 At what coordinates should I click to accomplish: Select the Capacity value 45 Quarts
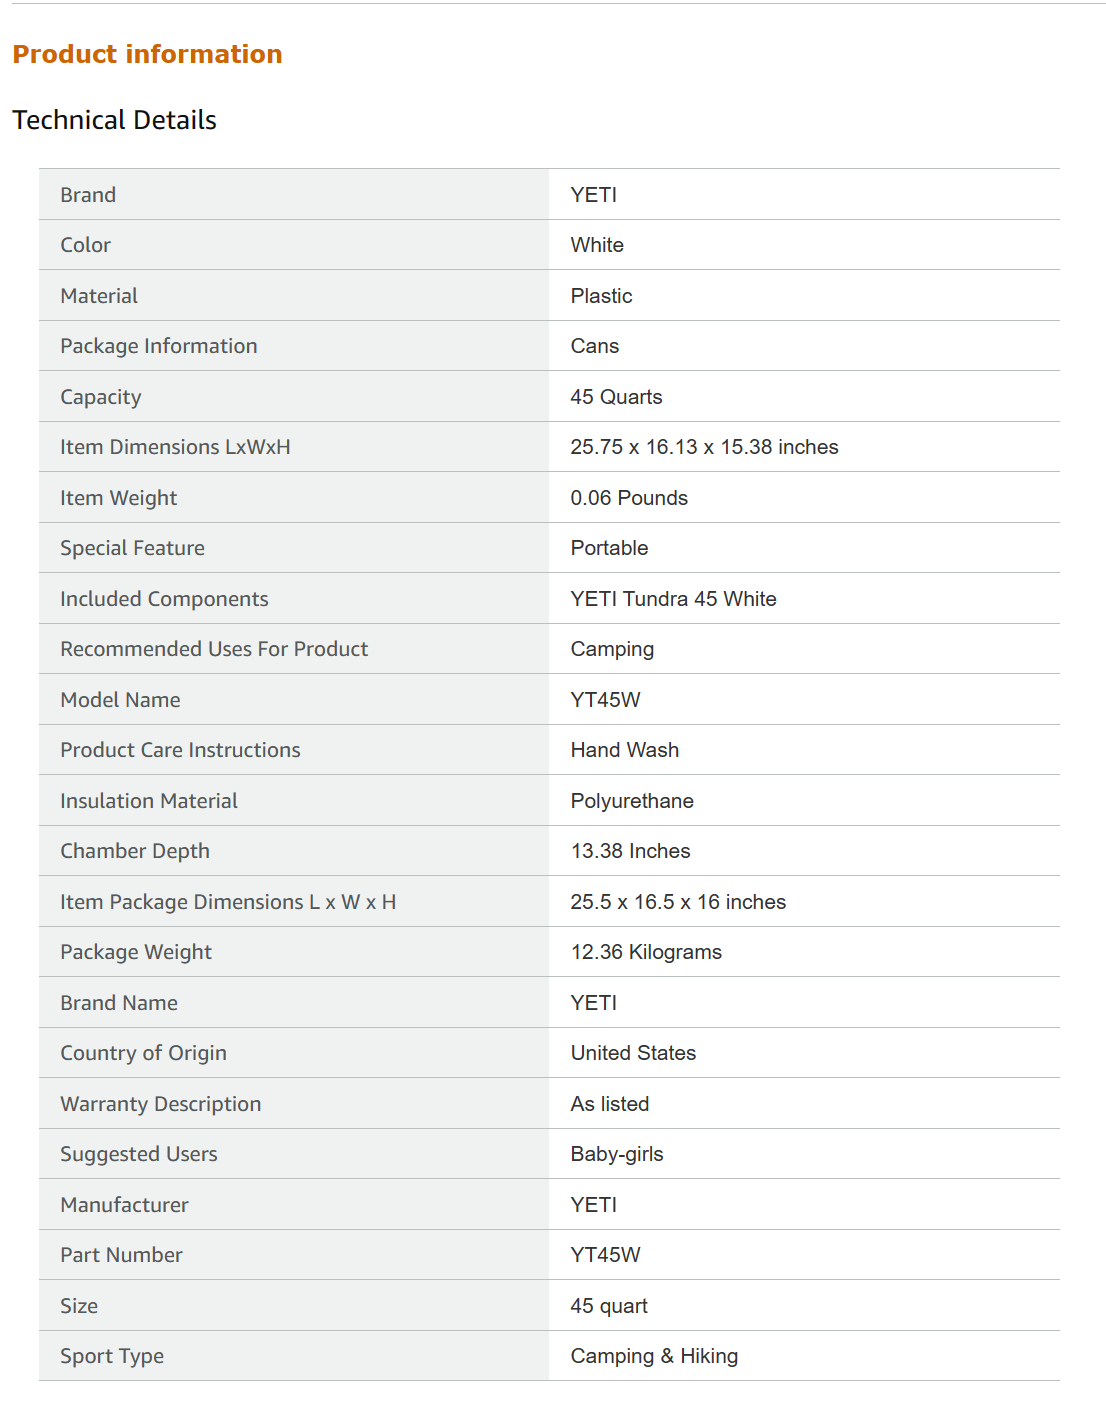616,397
